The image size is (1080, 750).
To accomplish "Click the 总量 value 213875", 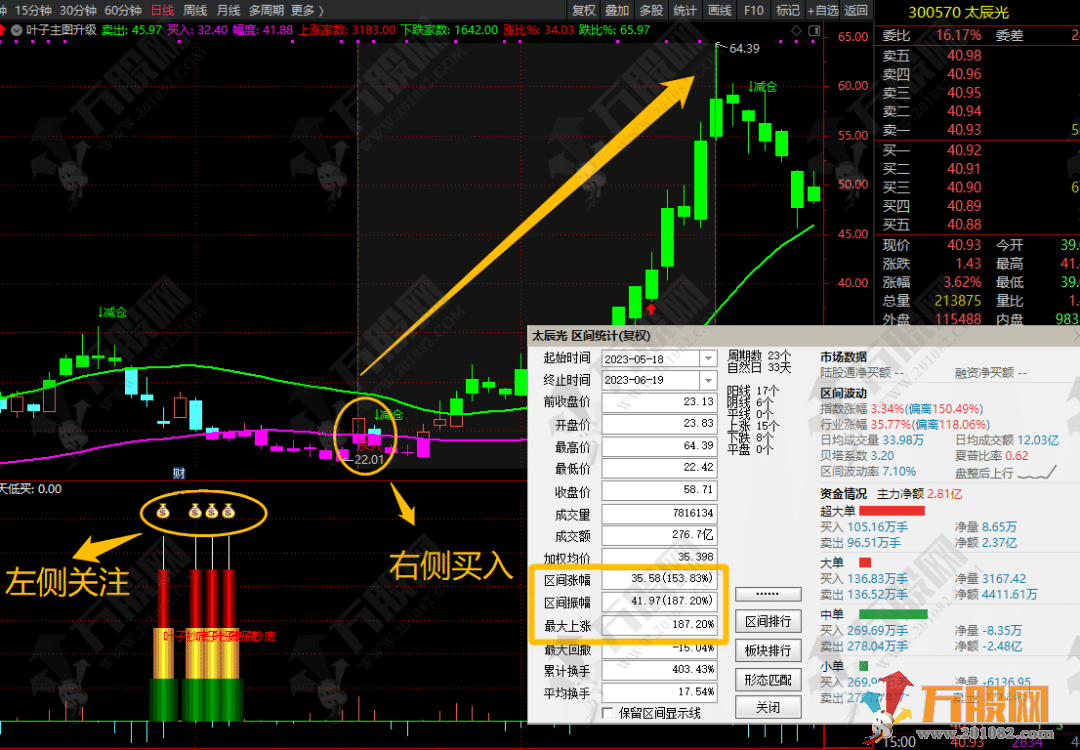I will [x=958, y=301].
